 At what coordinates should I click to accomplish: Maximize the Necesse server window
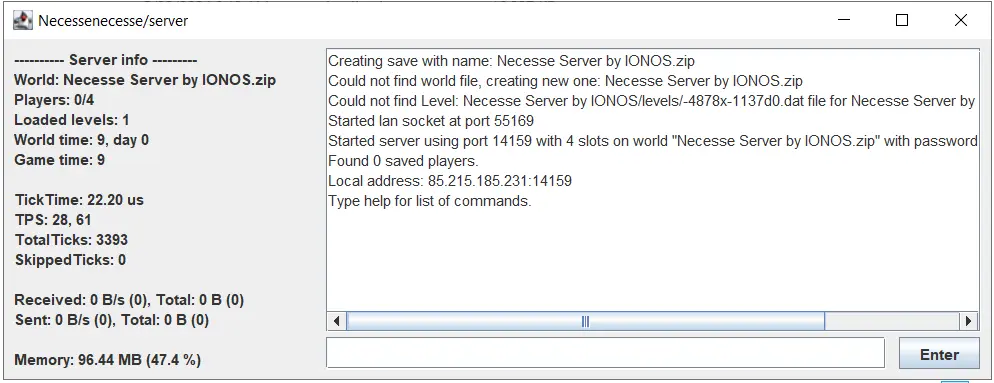pos(901,20)
